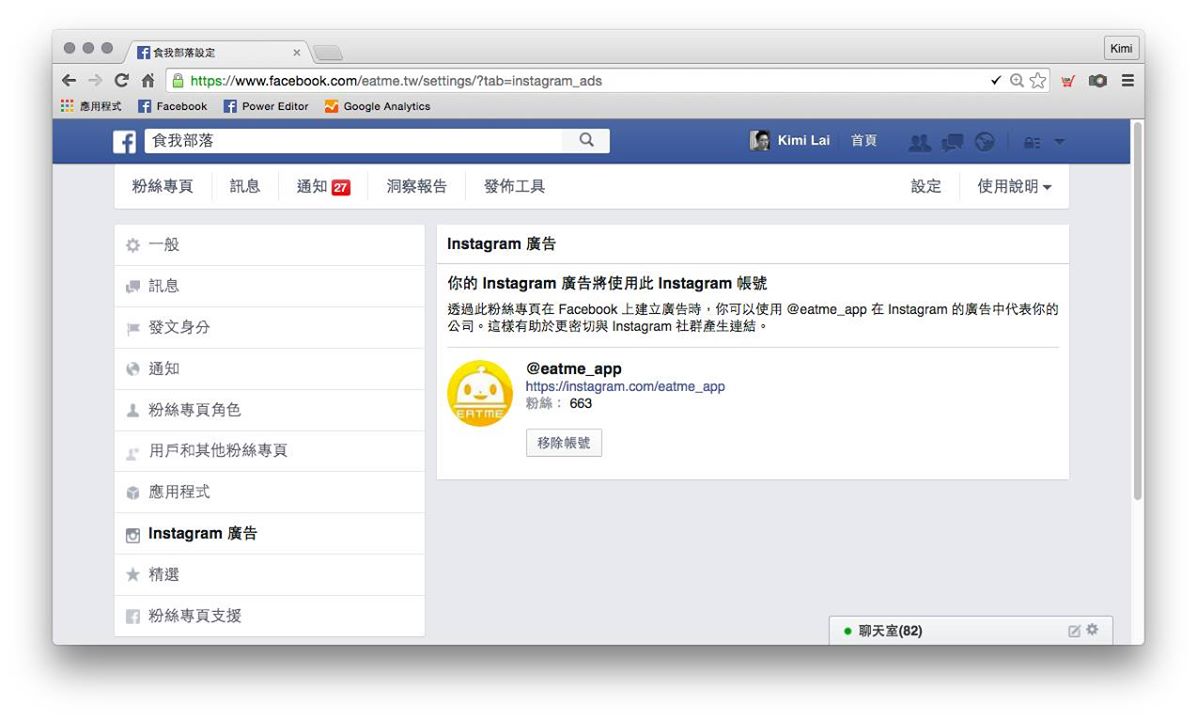Open the Facebook bookmark

click(x=173, y=106)
